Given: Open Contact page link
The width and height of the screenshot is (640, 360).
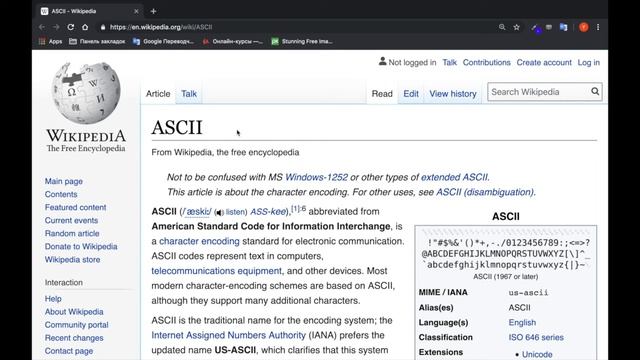Looking at the screenshot, I should click(x=69, y=351).
